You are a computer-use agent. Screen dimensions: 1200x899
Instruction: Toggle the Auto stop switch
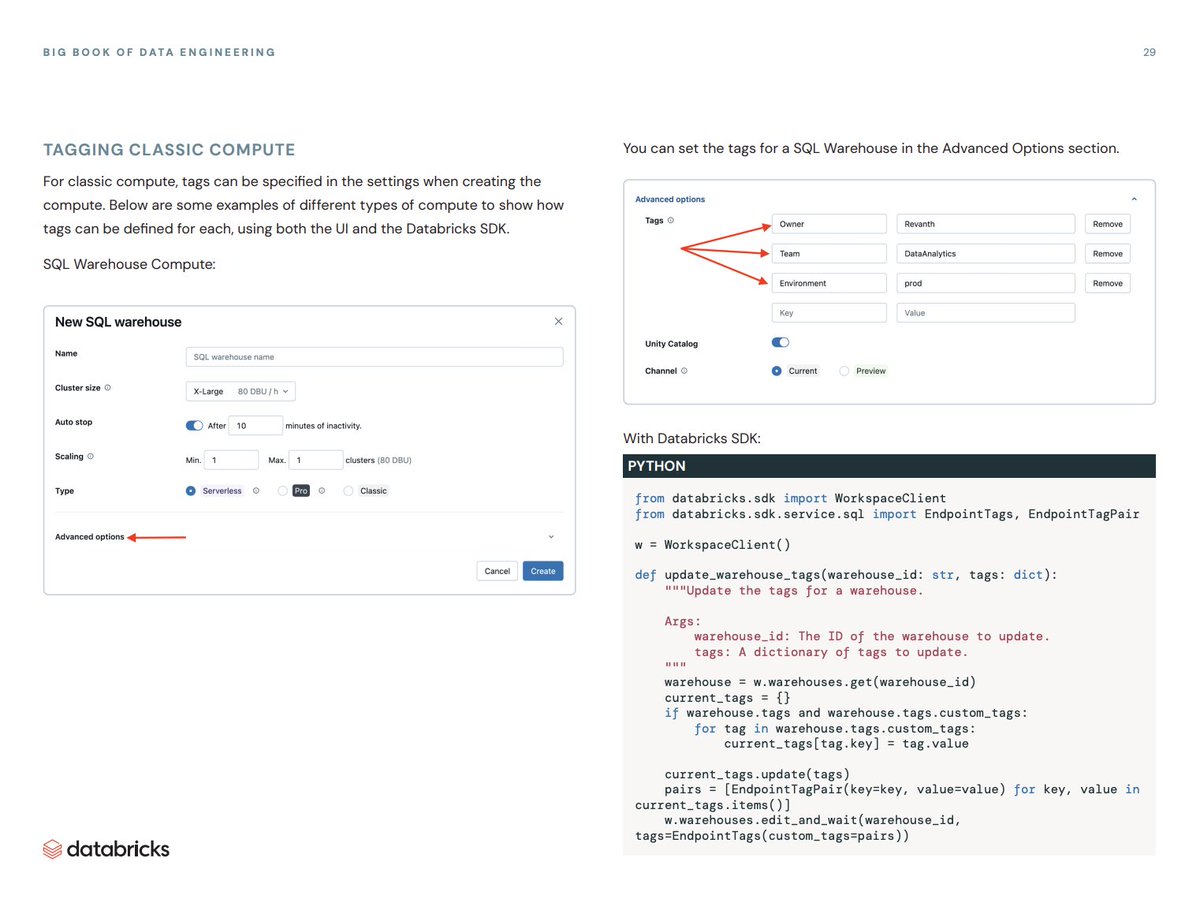(194, 424)
